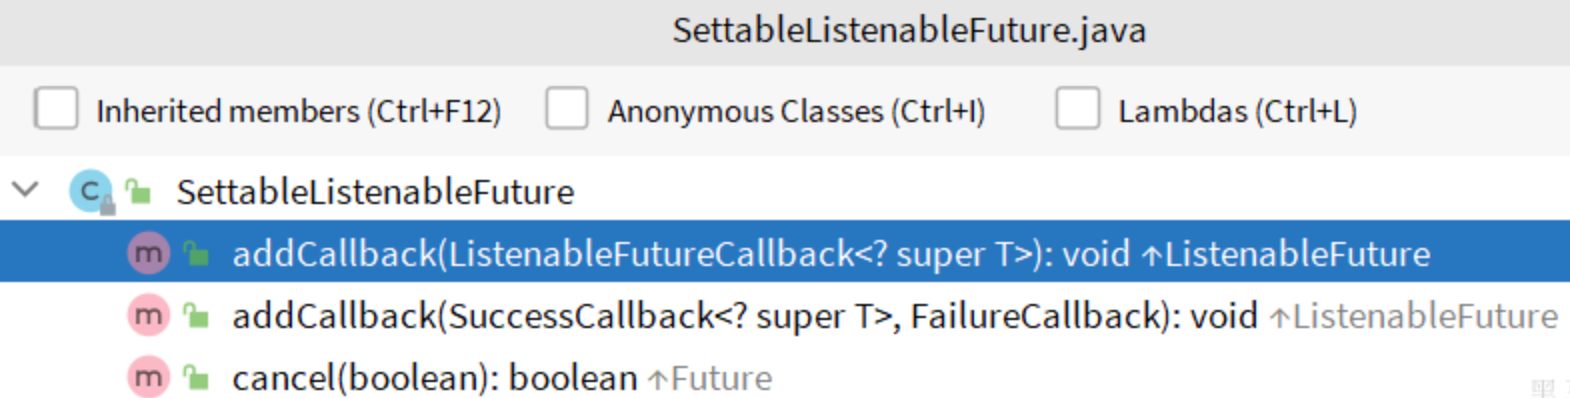Check the Lambdas checkbox

click(1078, 108)
